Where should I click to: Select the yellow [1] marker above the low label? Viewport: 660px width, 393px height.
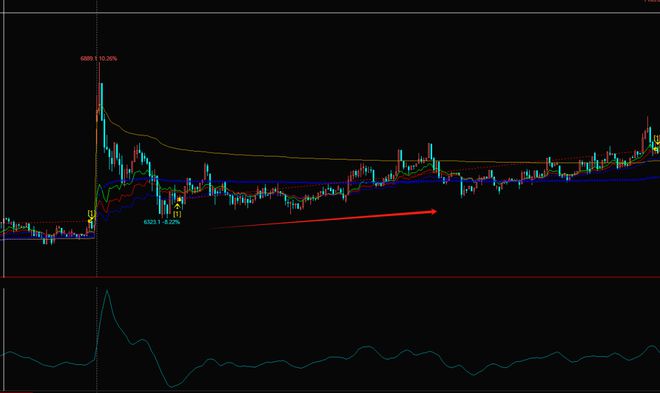click(177, 214)
